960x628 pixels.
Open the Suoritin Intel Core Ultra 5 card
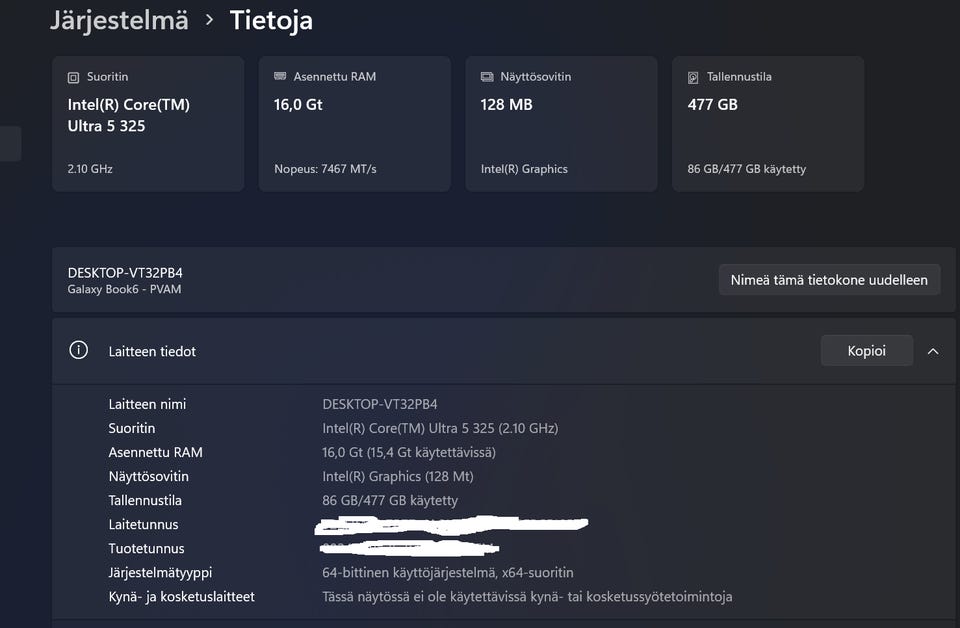click(148, 124)
